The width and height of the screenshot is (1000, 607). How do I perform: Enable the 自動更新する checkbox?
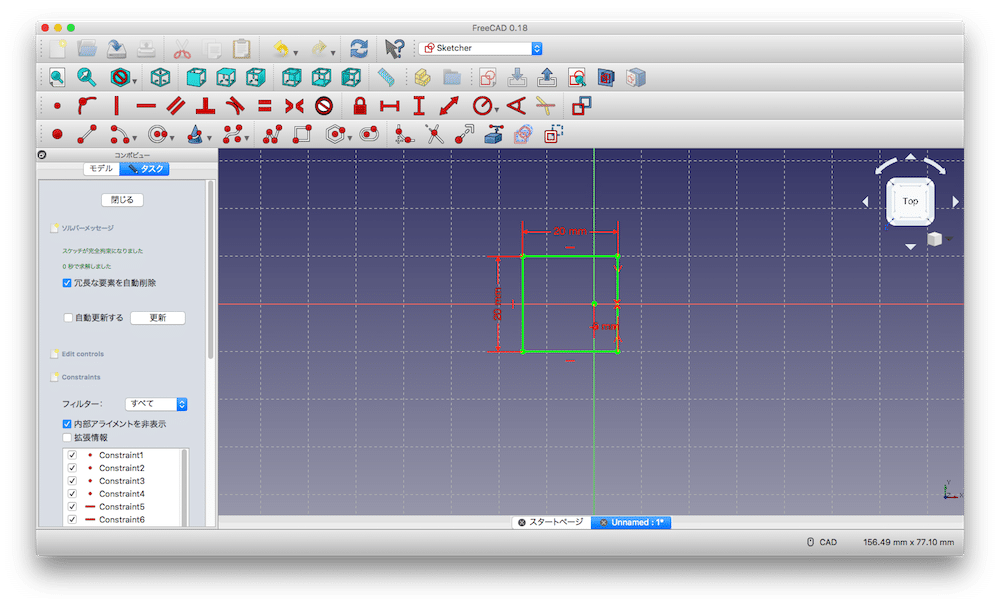pyautogui.click(x=67, y=318)
